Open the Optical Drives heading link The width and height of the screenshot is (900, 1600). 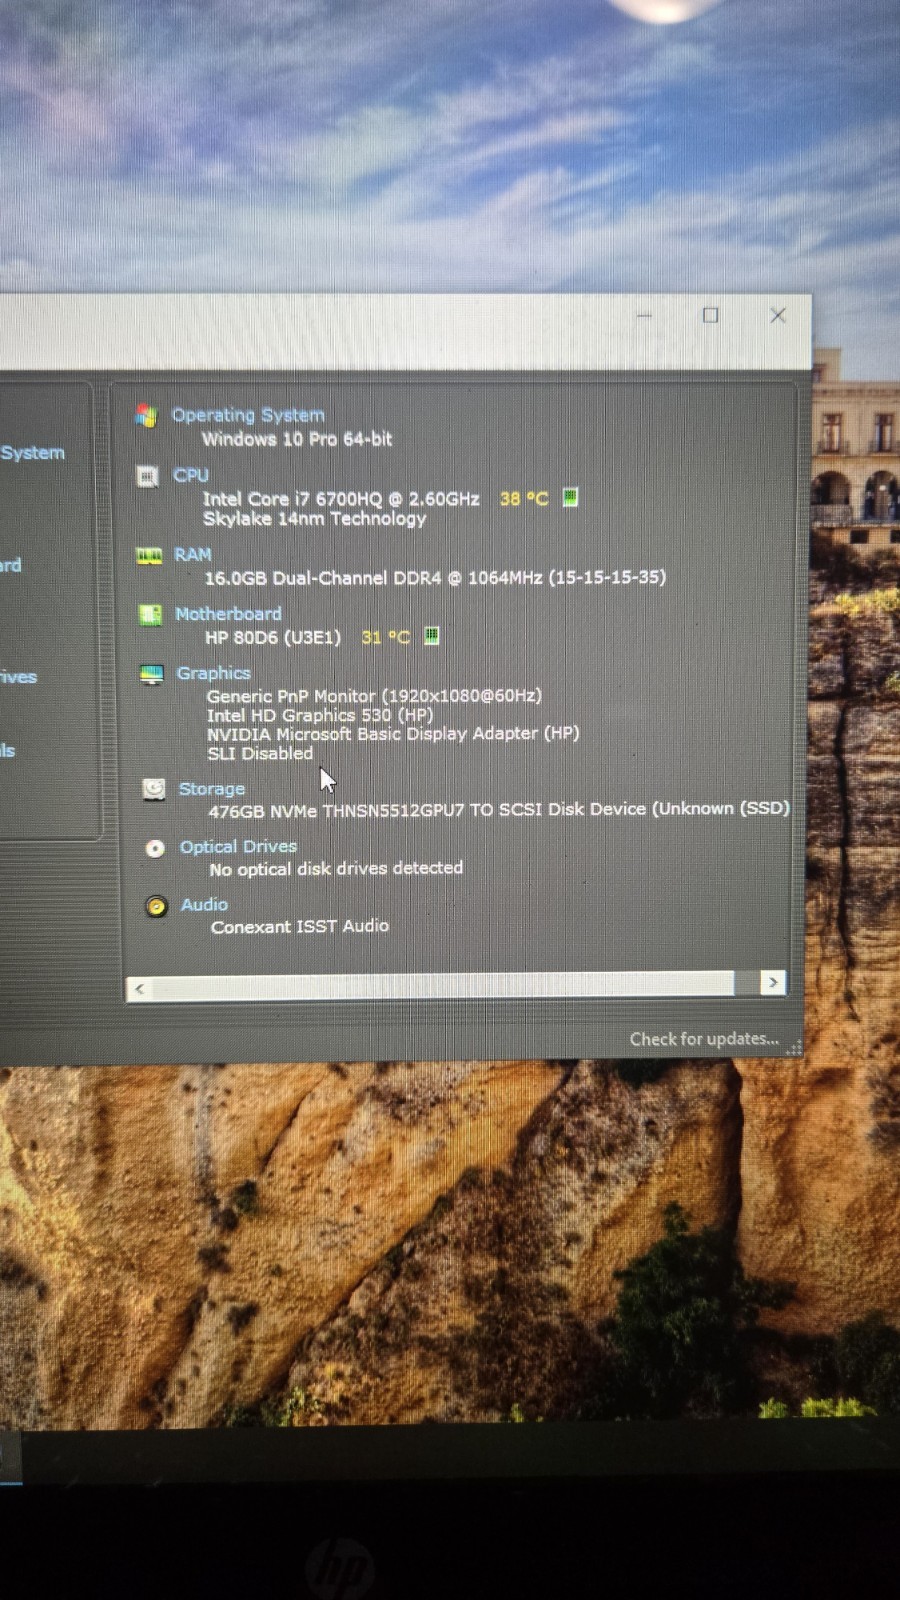[238, 846]
